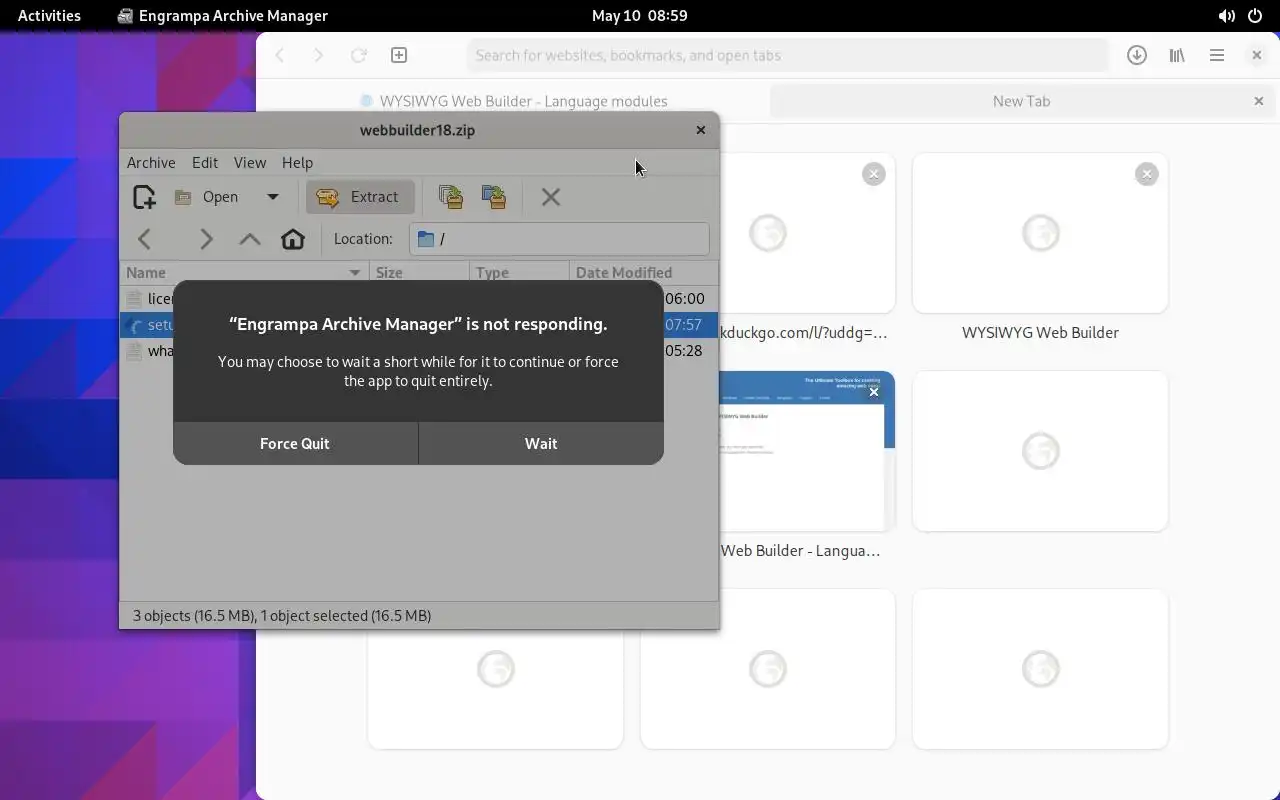Sort archive list by Type column

[519, 272]
